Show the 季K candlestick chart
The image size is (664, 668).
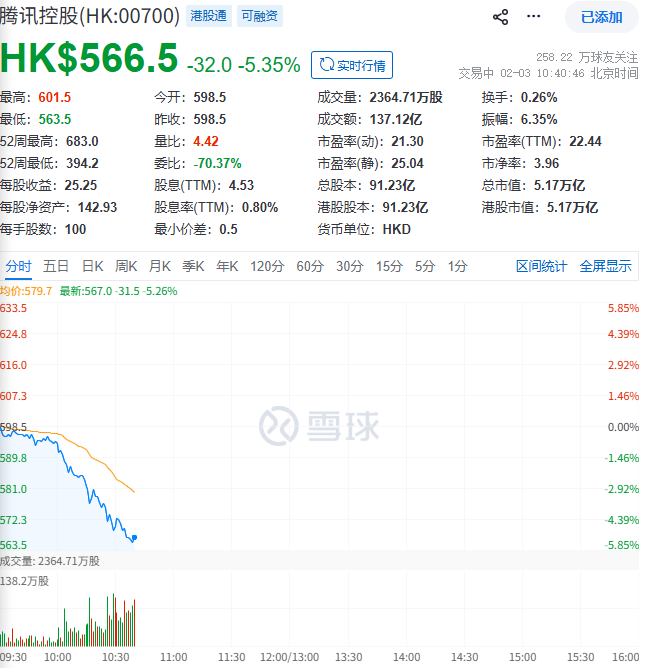click(193, 266)
